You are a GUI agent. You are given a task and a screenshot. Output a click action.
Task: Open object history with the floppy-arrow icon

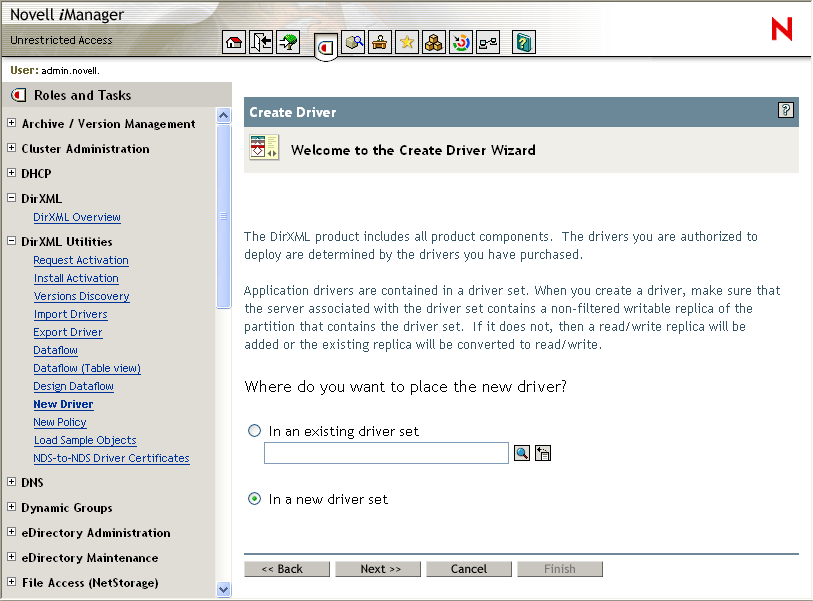click(543, 452)
